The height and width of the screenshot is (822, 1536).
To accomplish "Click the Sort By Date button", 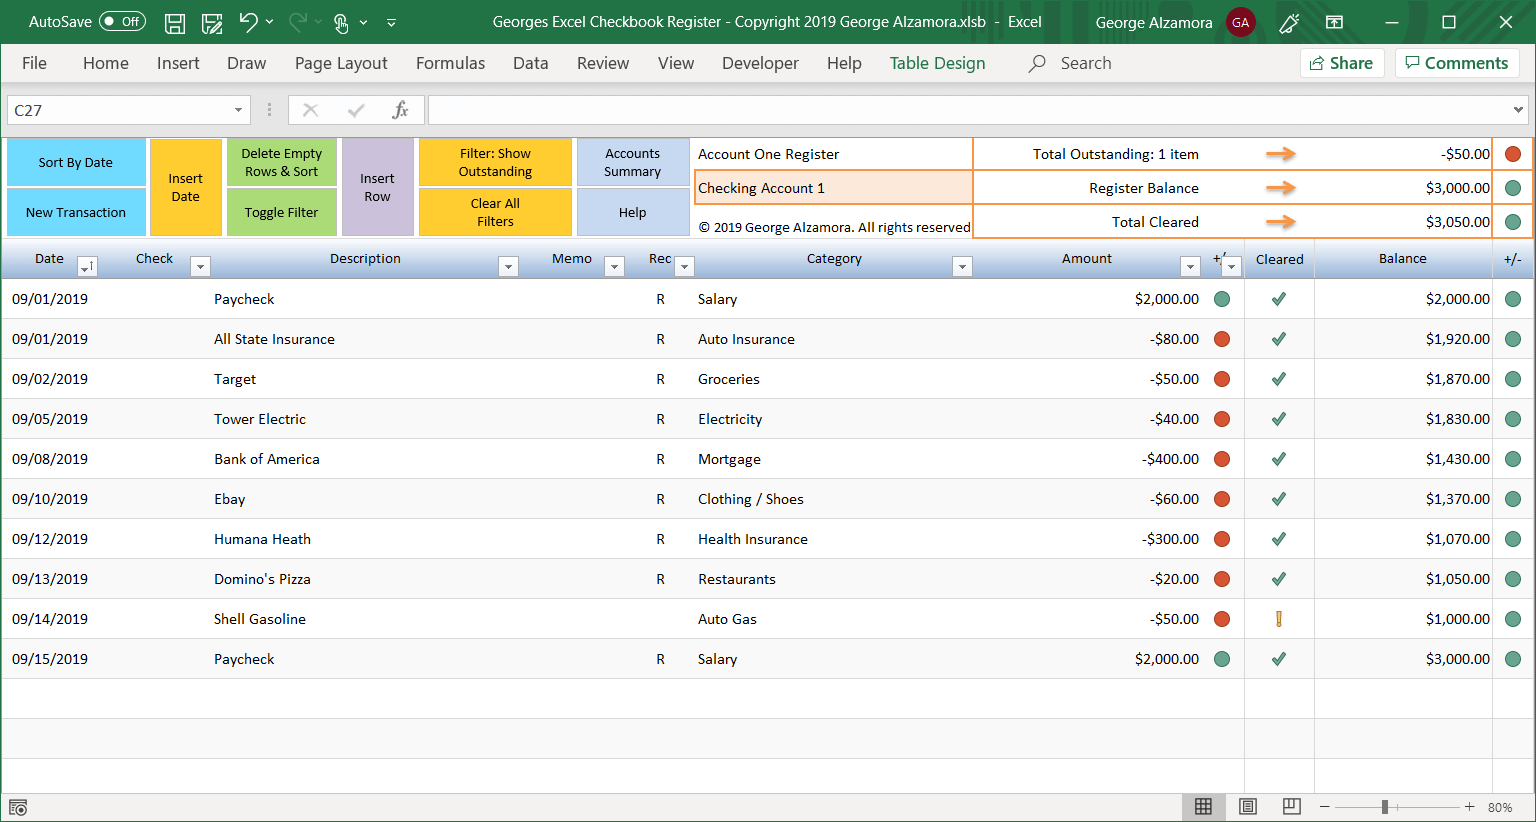I will point(76,163).
